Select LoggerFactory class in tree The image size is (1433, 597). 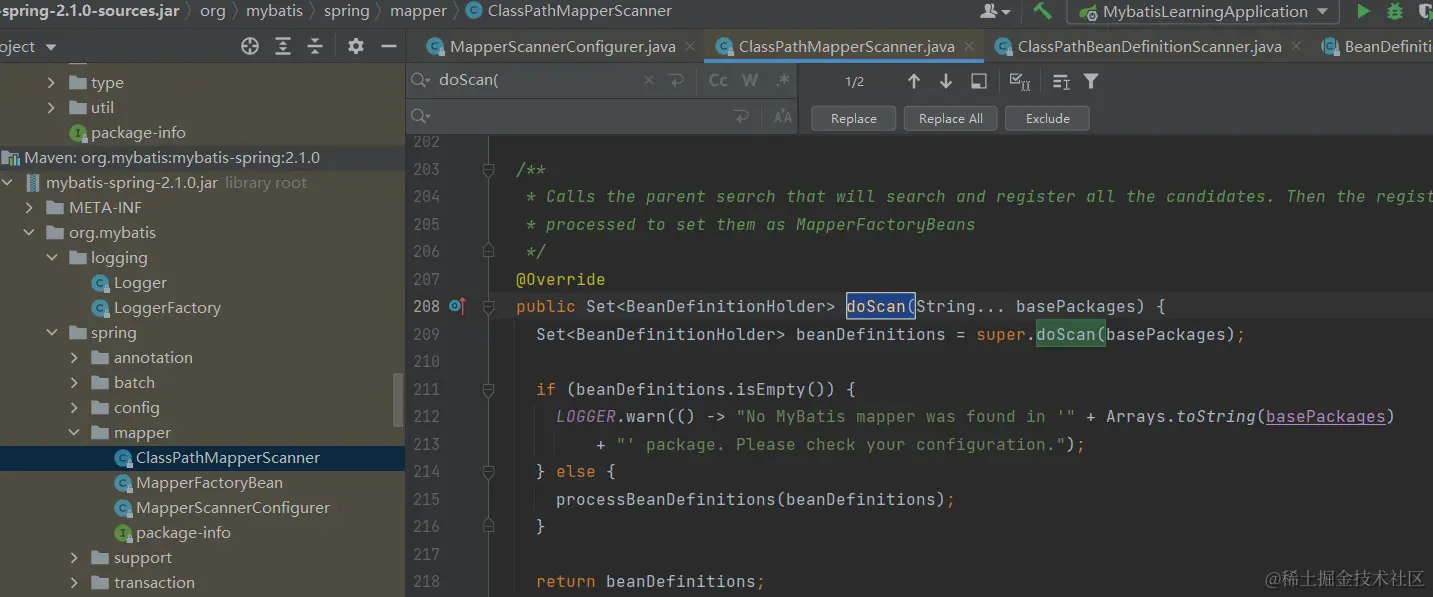pyautogui.click(x=167, y=308)
